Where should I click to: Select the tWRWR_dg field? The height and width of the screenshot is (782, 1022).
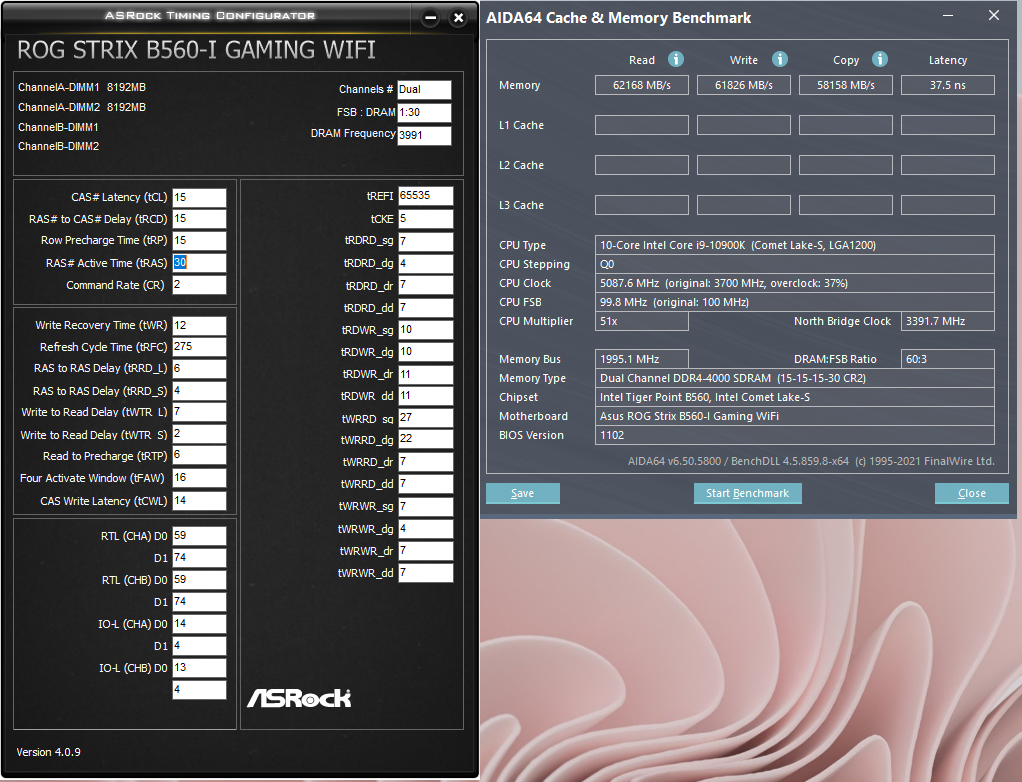[x=426, y=529]
